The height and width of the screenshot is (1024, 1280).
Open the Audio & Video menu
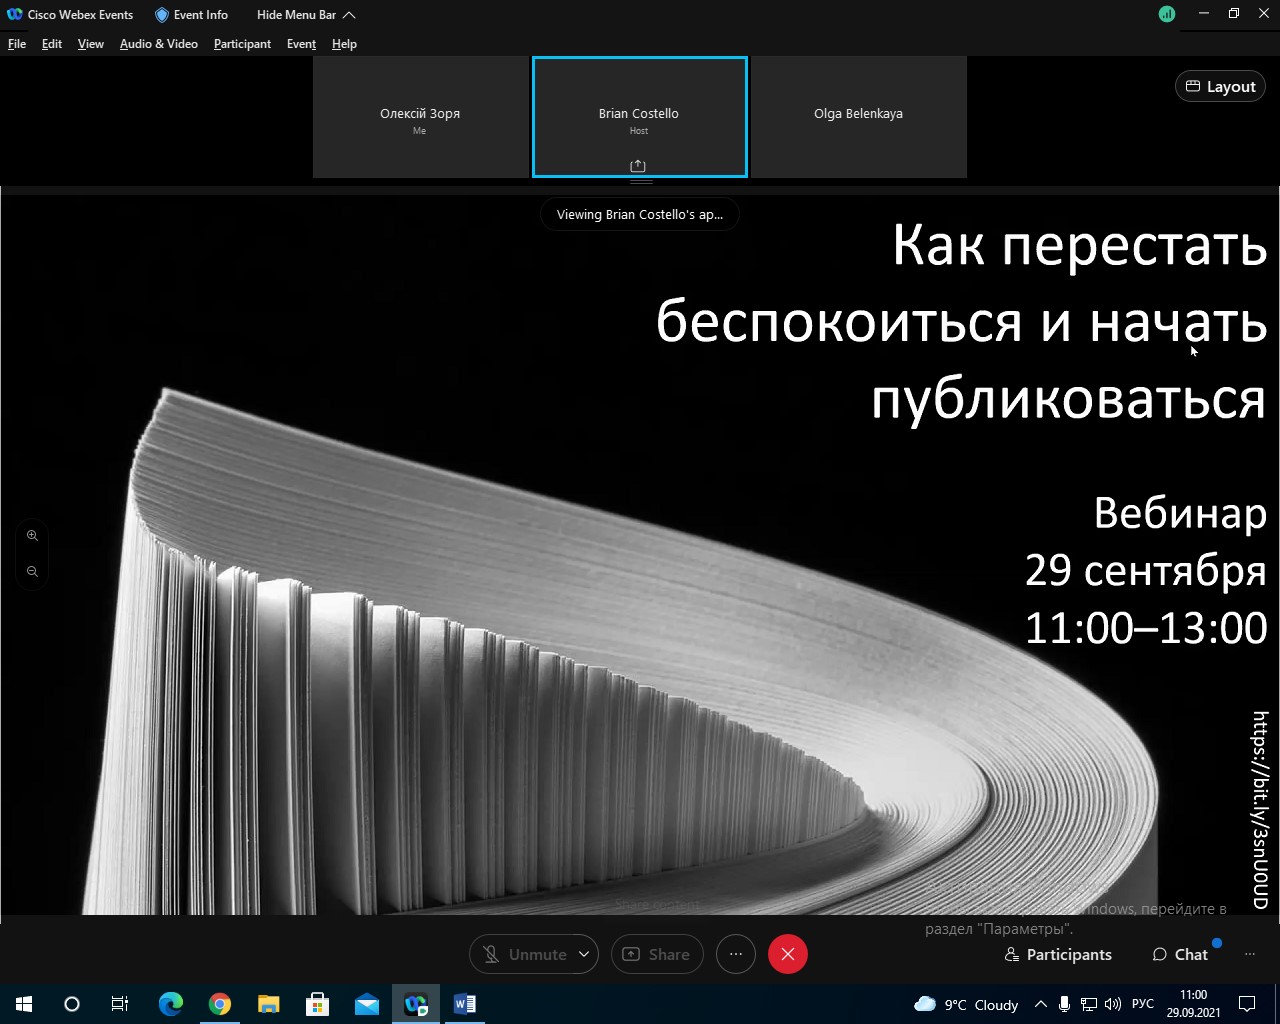coord(159,44)
